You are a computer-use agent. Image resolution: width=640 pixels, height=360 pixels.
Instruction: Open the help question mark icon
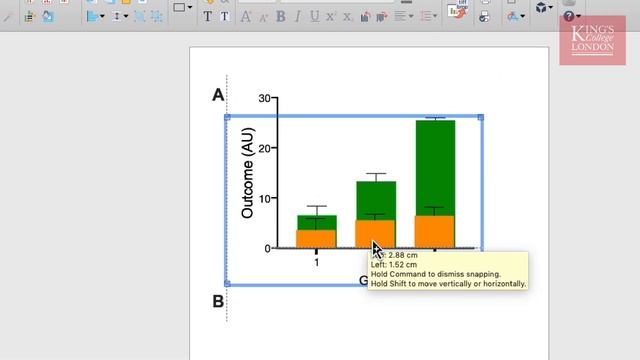click(x=569, y=16)
